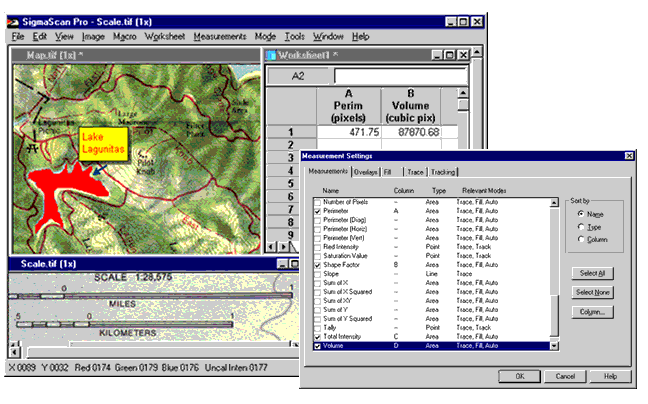
Task: Check the Sum of XY measurement
Action: tap(317, 302)
